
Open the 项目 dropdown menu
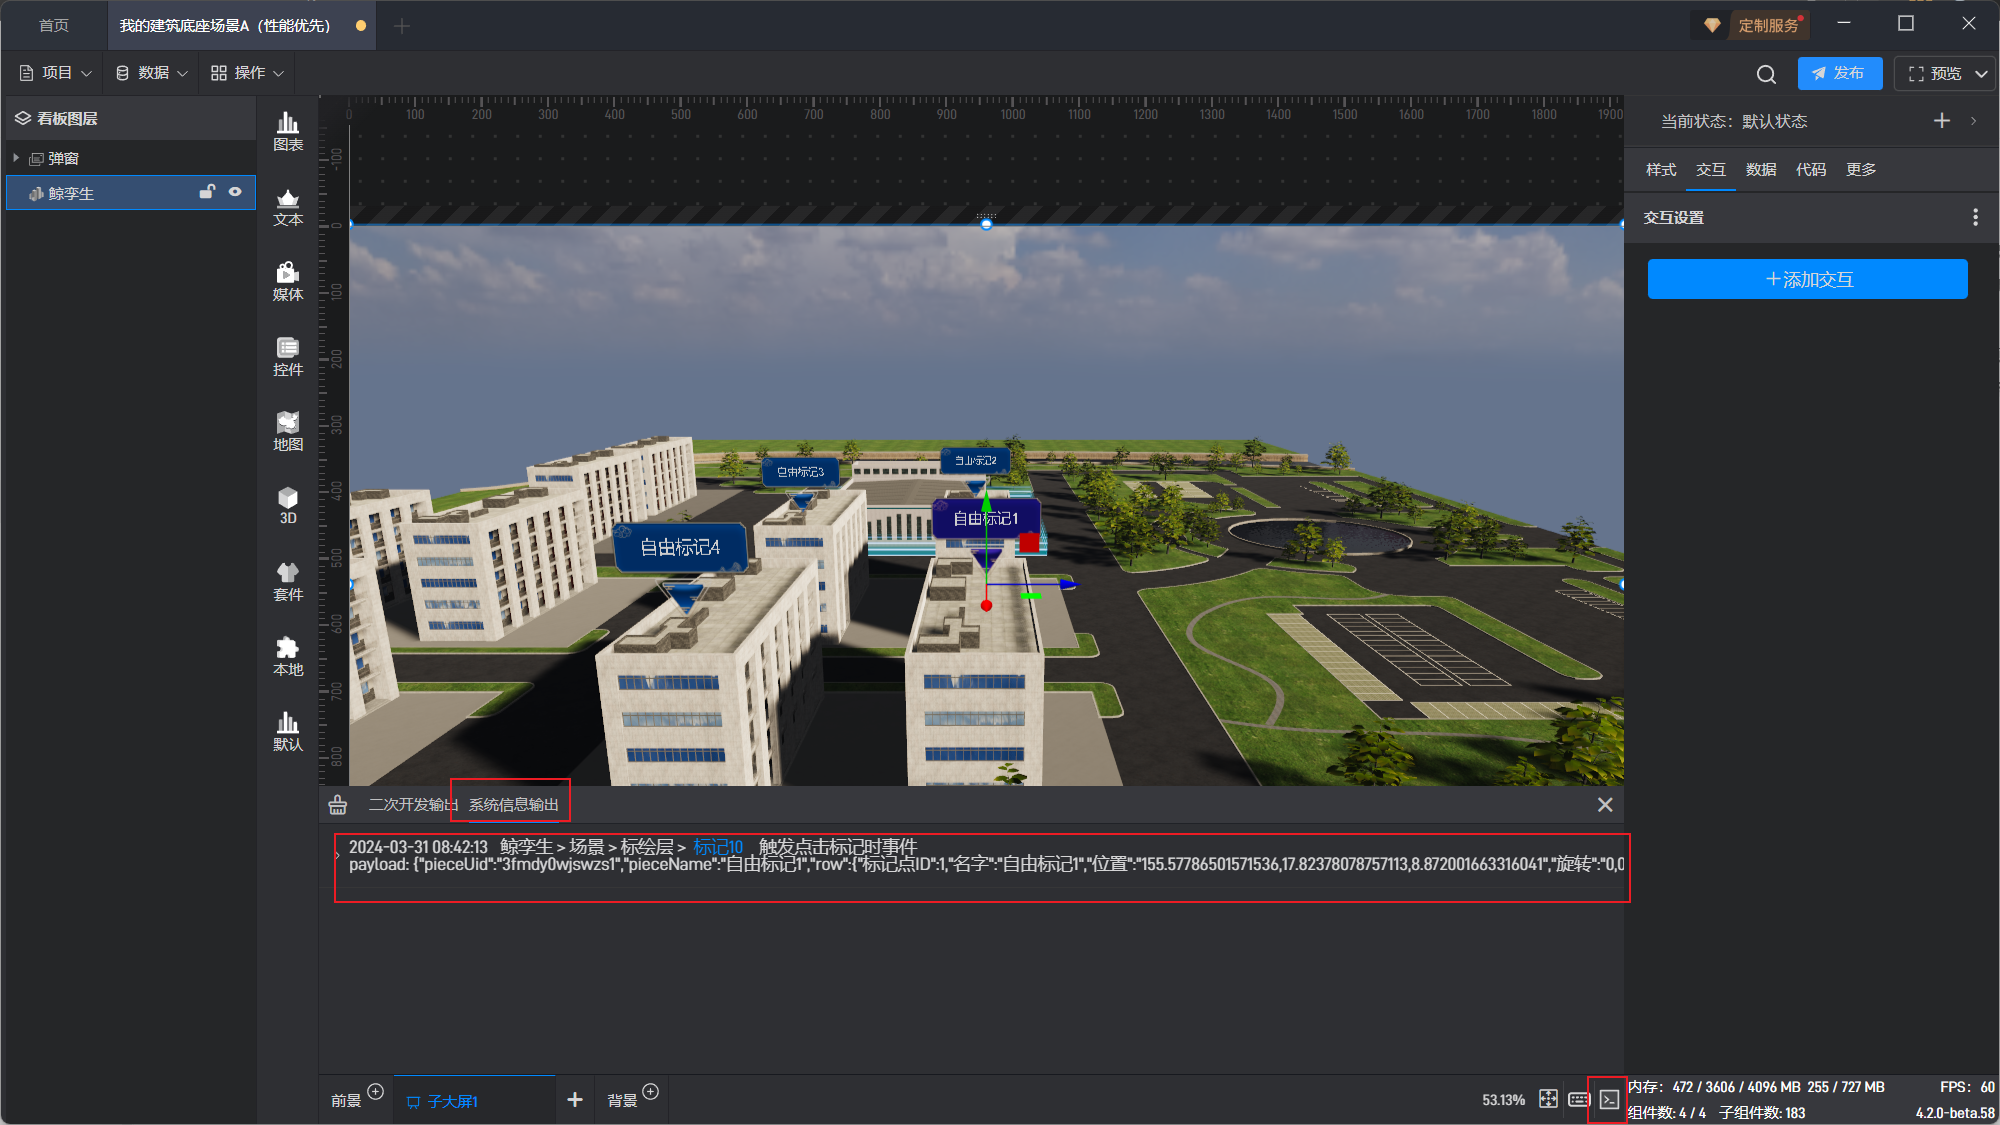(56, 73)
